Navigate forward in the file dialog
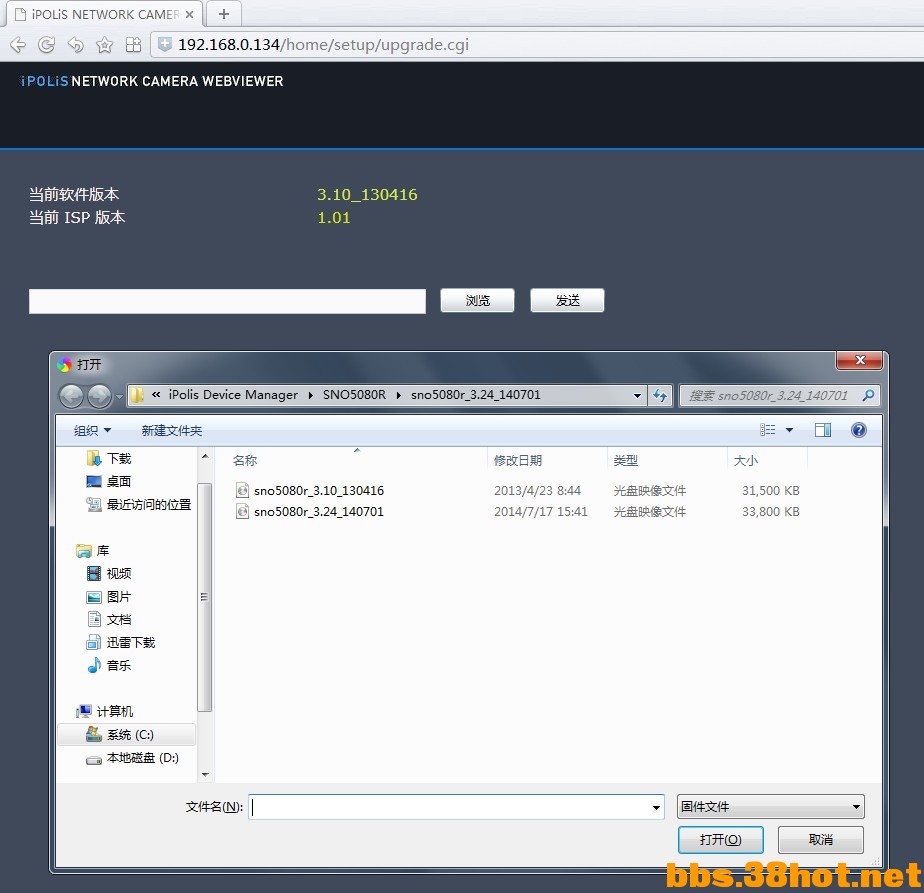The height and width of the screenshot is (893, 924). 99,396
